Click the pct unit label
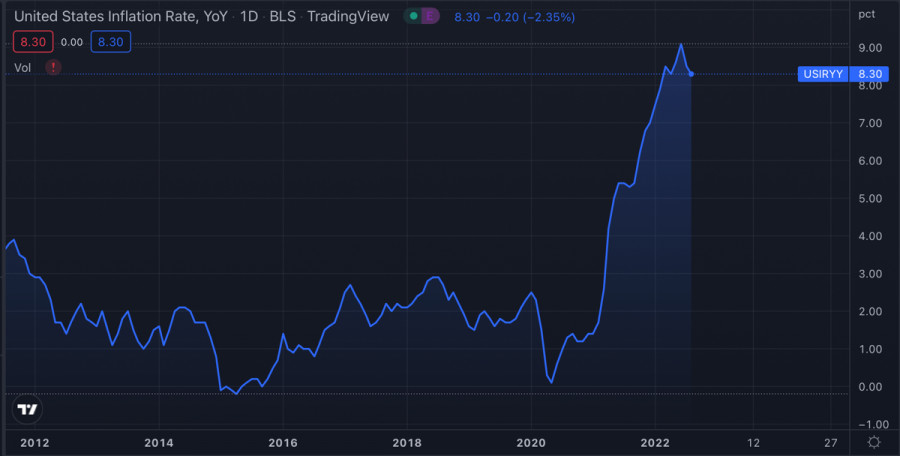 (x=866, y=13)
